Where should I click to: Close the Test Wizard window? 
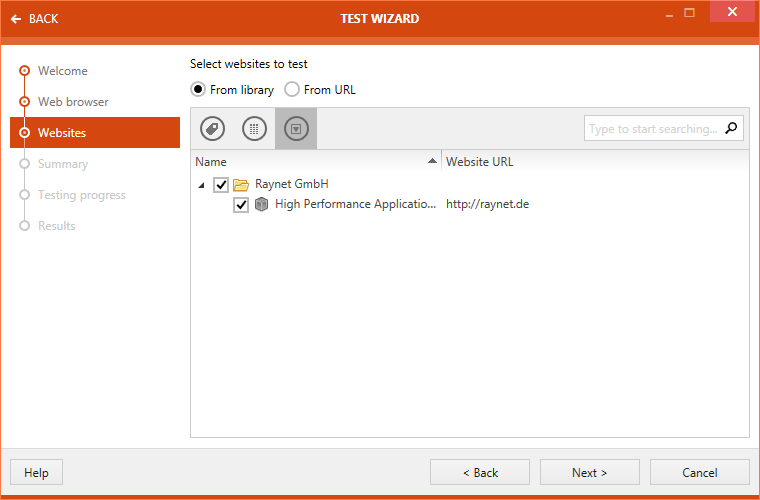pos(732,12)
